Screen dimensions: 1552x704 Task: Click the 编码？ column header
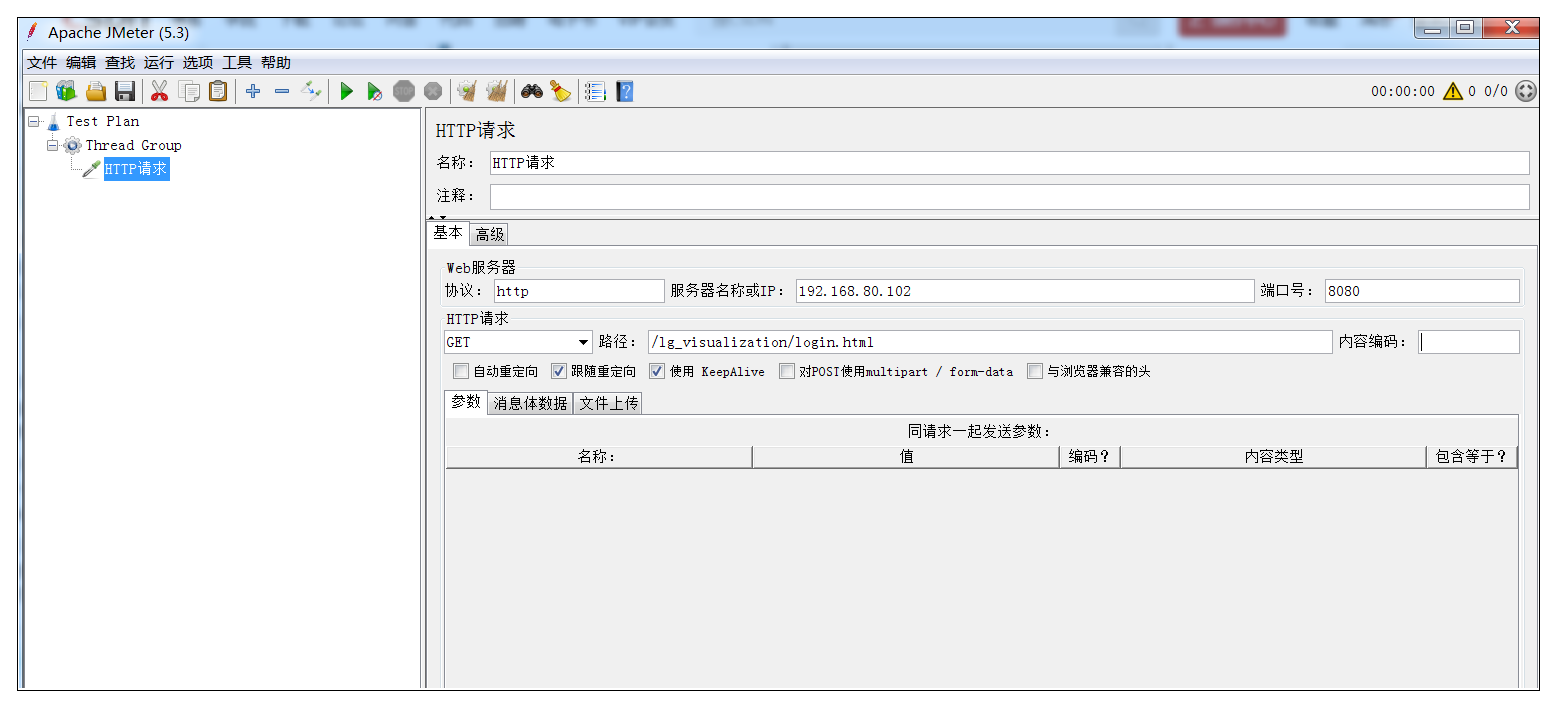coord(1090,457)
